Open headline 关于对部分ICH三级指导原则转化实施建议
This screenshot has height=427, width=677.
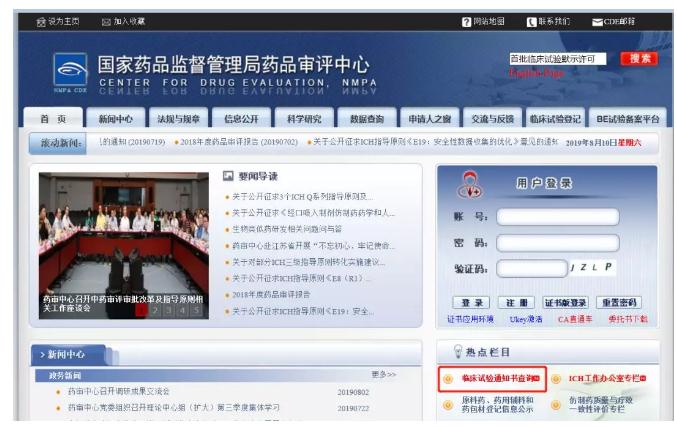[x=308, y=262]
